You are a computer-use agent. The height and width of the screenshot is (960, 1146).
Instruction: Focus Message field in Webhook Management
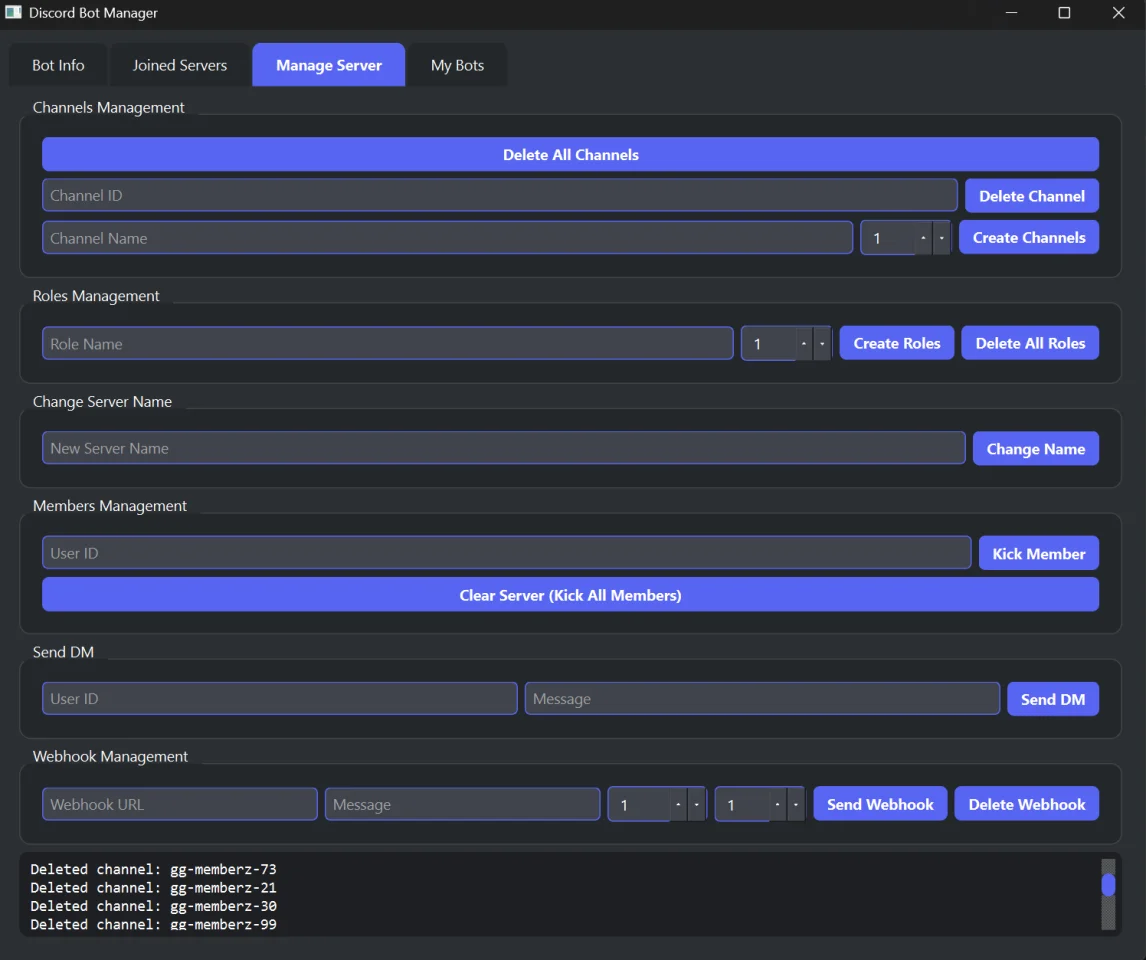pos(463,804)
